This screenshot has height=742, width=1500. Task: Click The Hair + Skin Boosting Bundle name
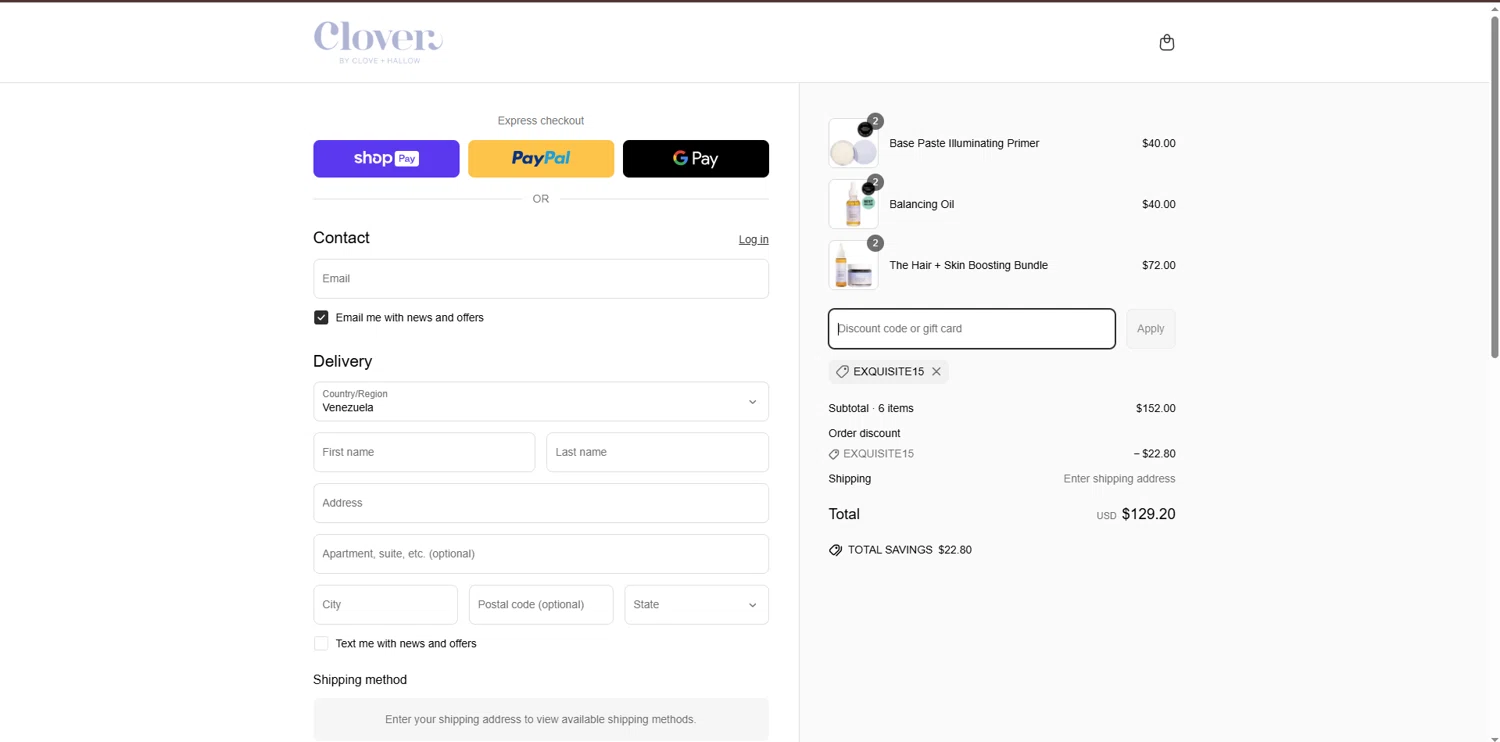[968, 265]
